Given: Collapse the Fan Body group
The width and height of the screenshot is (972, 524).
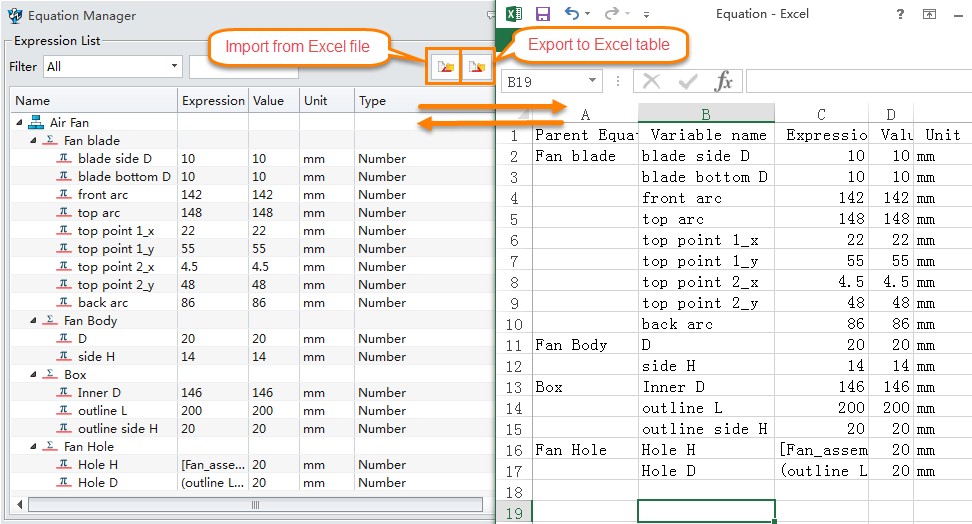Looking at the screenshot, I should 33,321.
